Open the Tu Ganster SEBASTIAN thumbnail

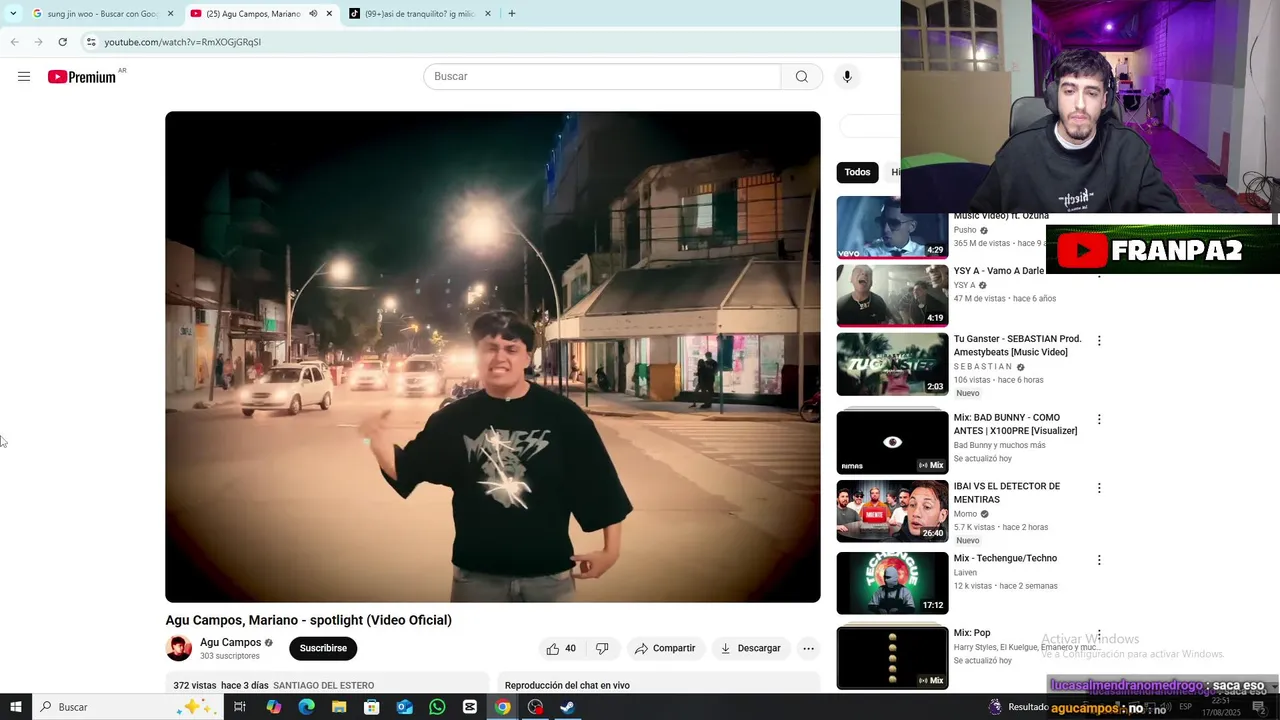pyautogui.click(x=892, y=364)
